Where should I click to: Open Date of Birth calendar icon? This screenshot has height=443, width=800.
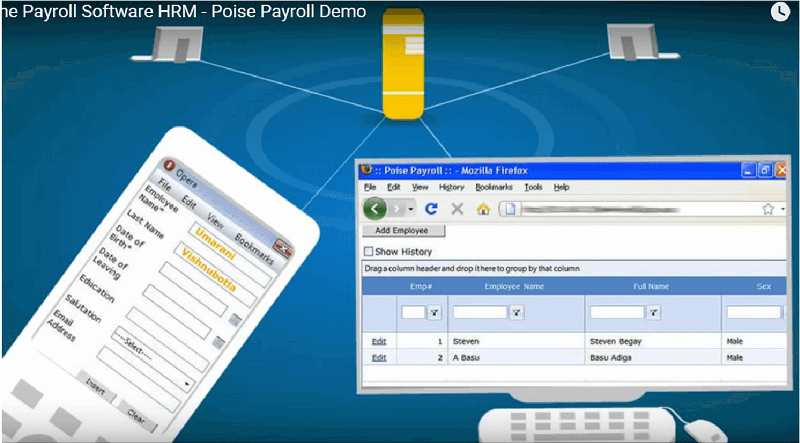click(234, 320)
